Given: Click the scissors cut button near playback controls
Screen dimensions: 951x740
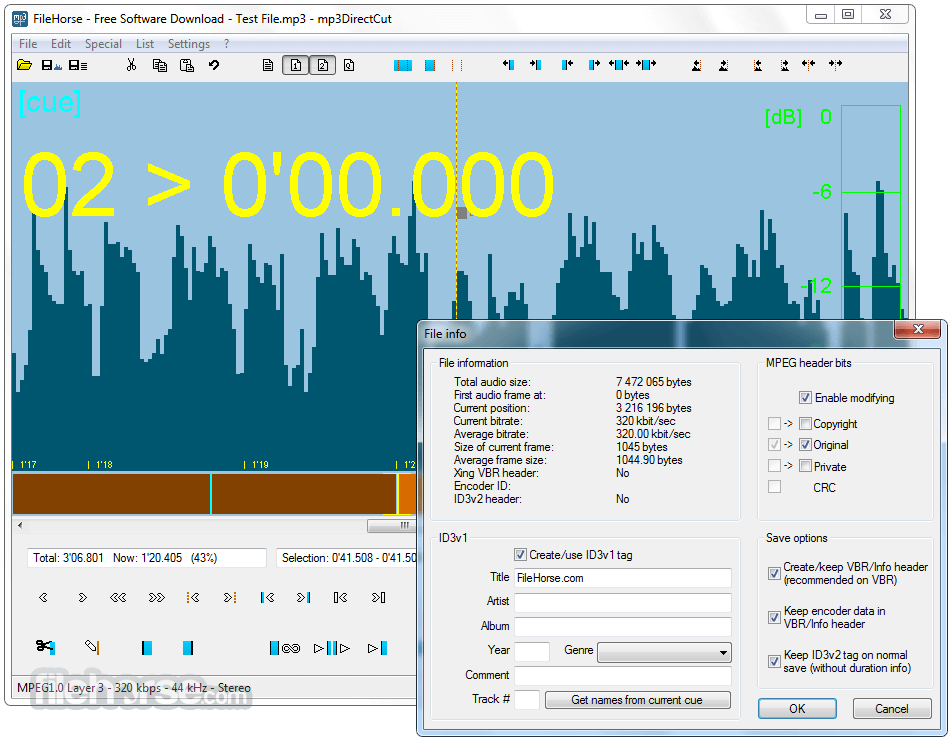Looking at the screenshot, I should click(x=45, y=647).
